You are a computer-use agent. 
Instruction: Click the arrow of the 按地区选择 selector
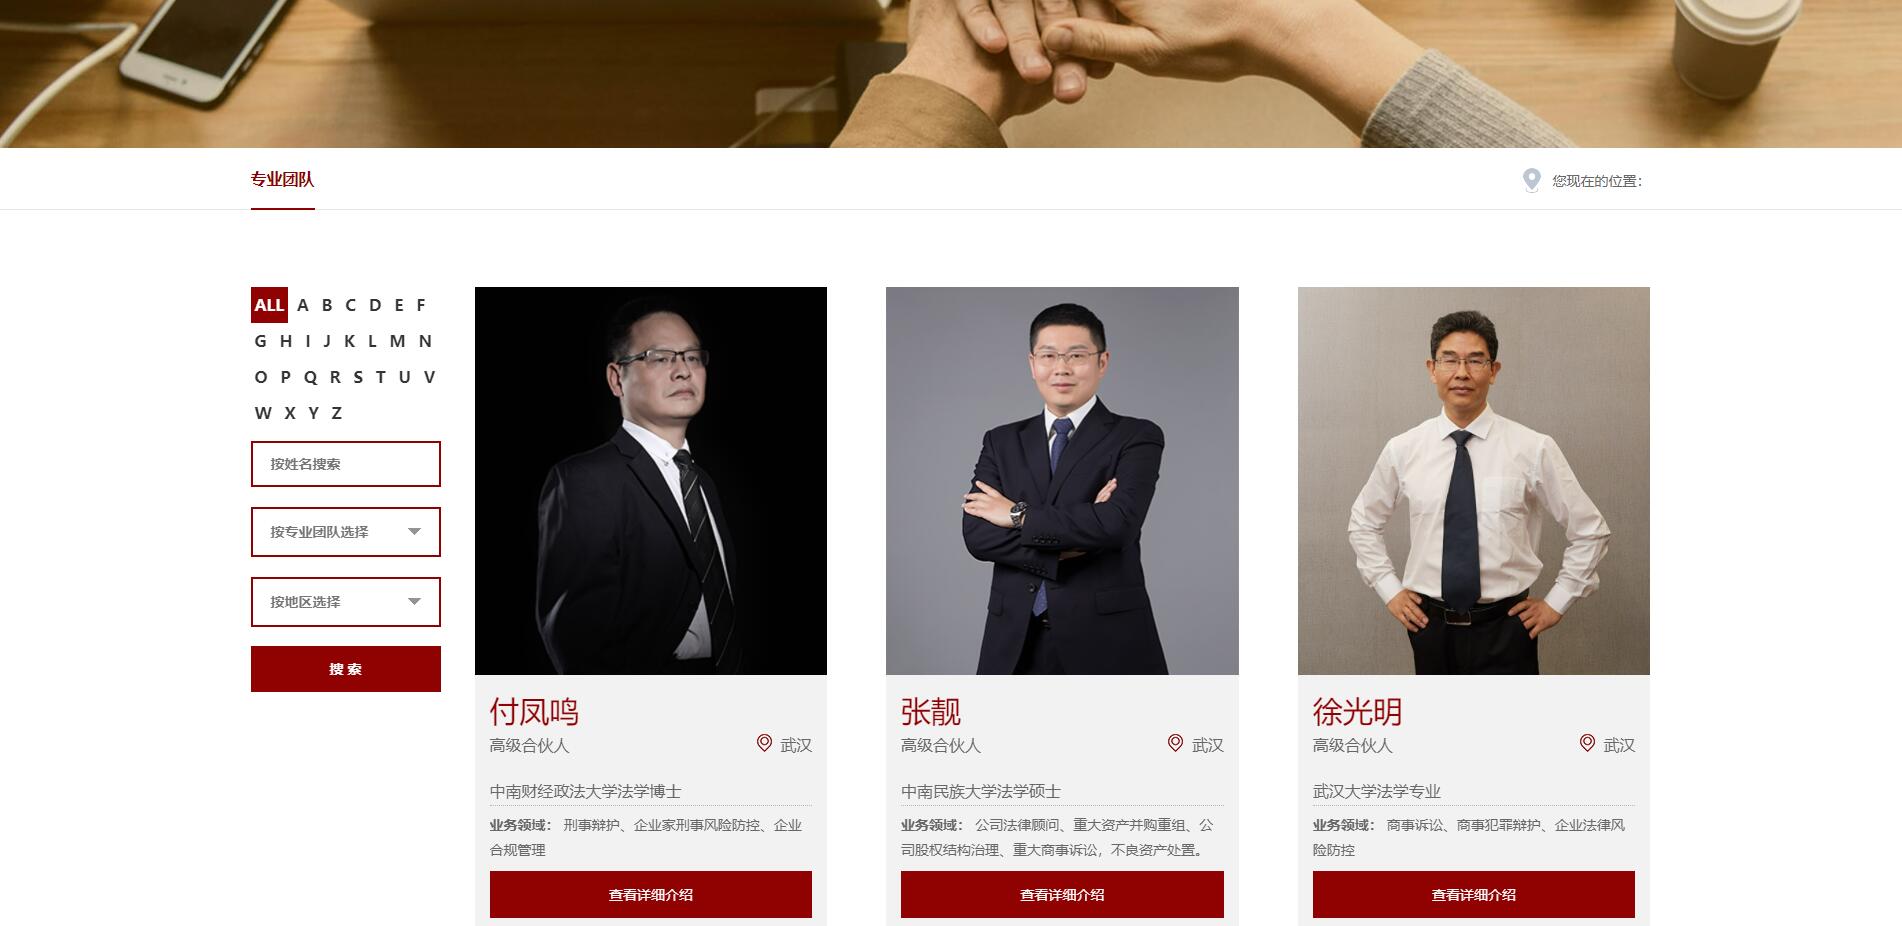coord(415,602)
